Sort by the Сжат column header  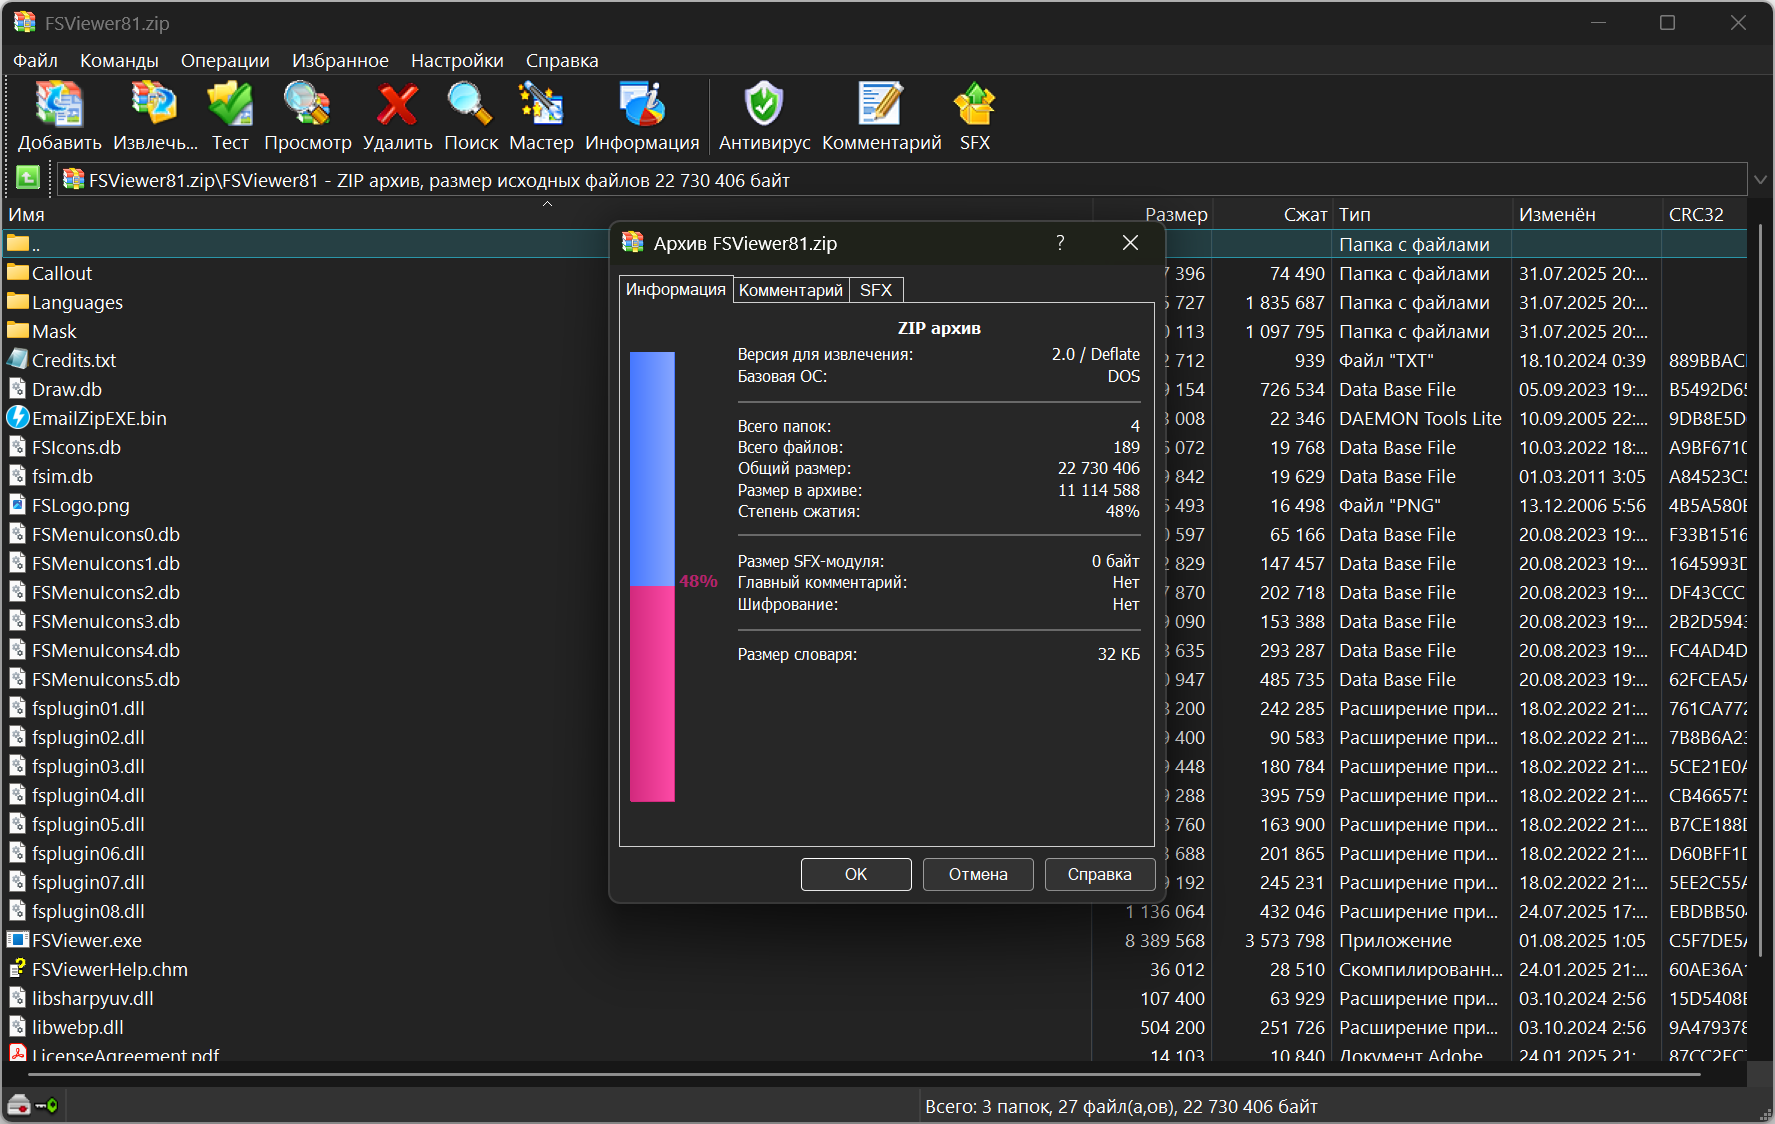click(1271, 214)
